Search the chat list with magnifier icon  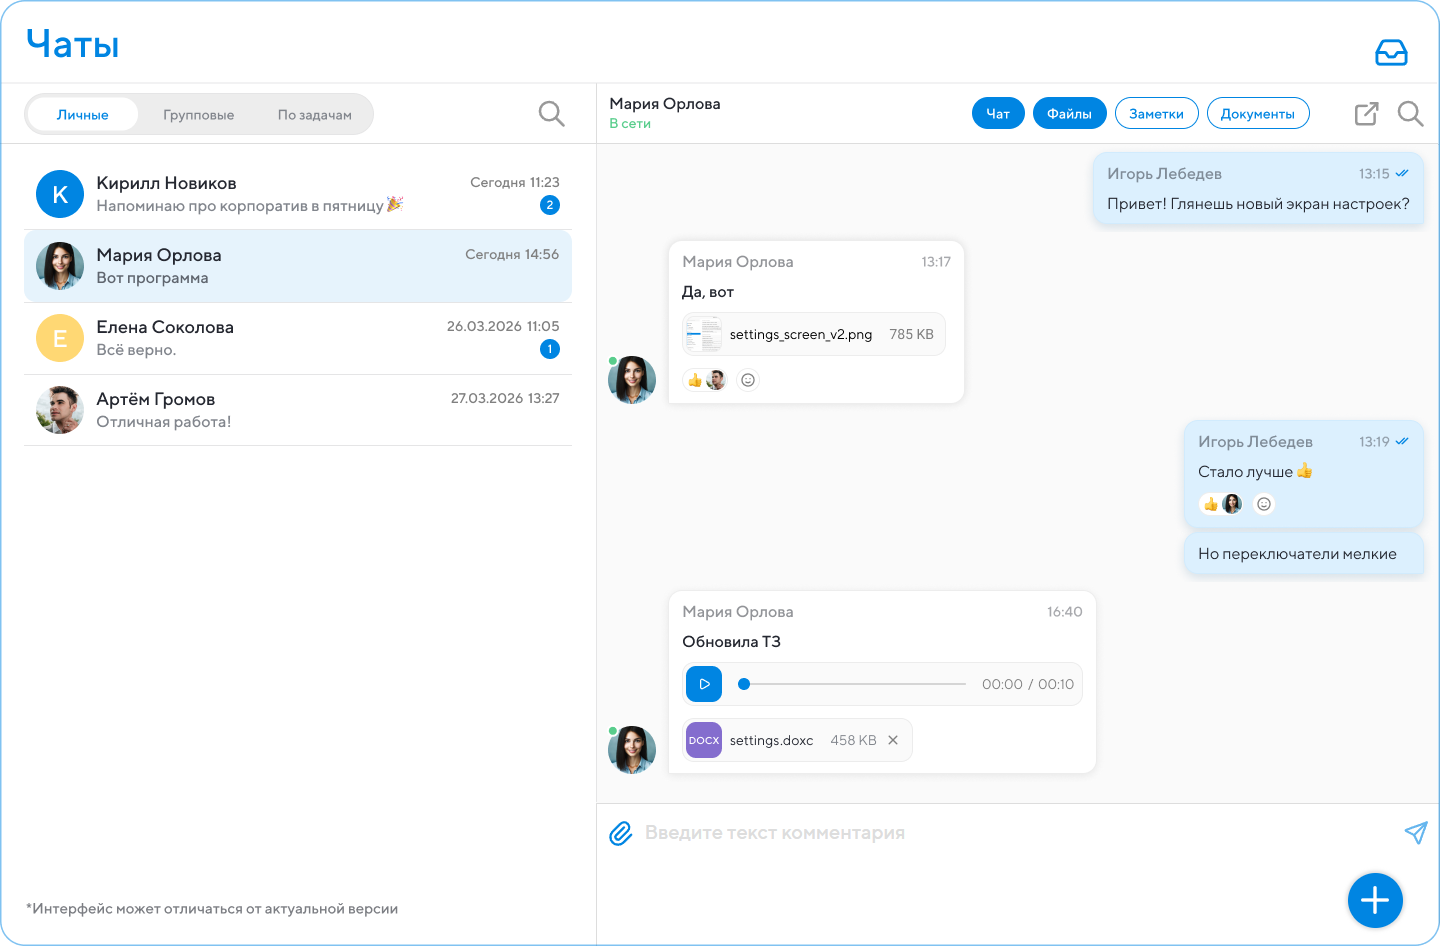[x=552, y=114]
